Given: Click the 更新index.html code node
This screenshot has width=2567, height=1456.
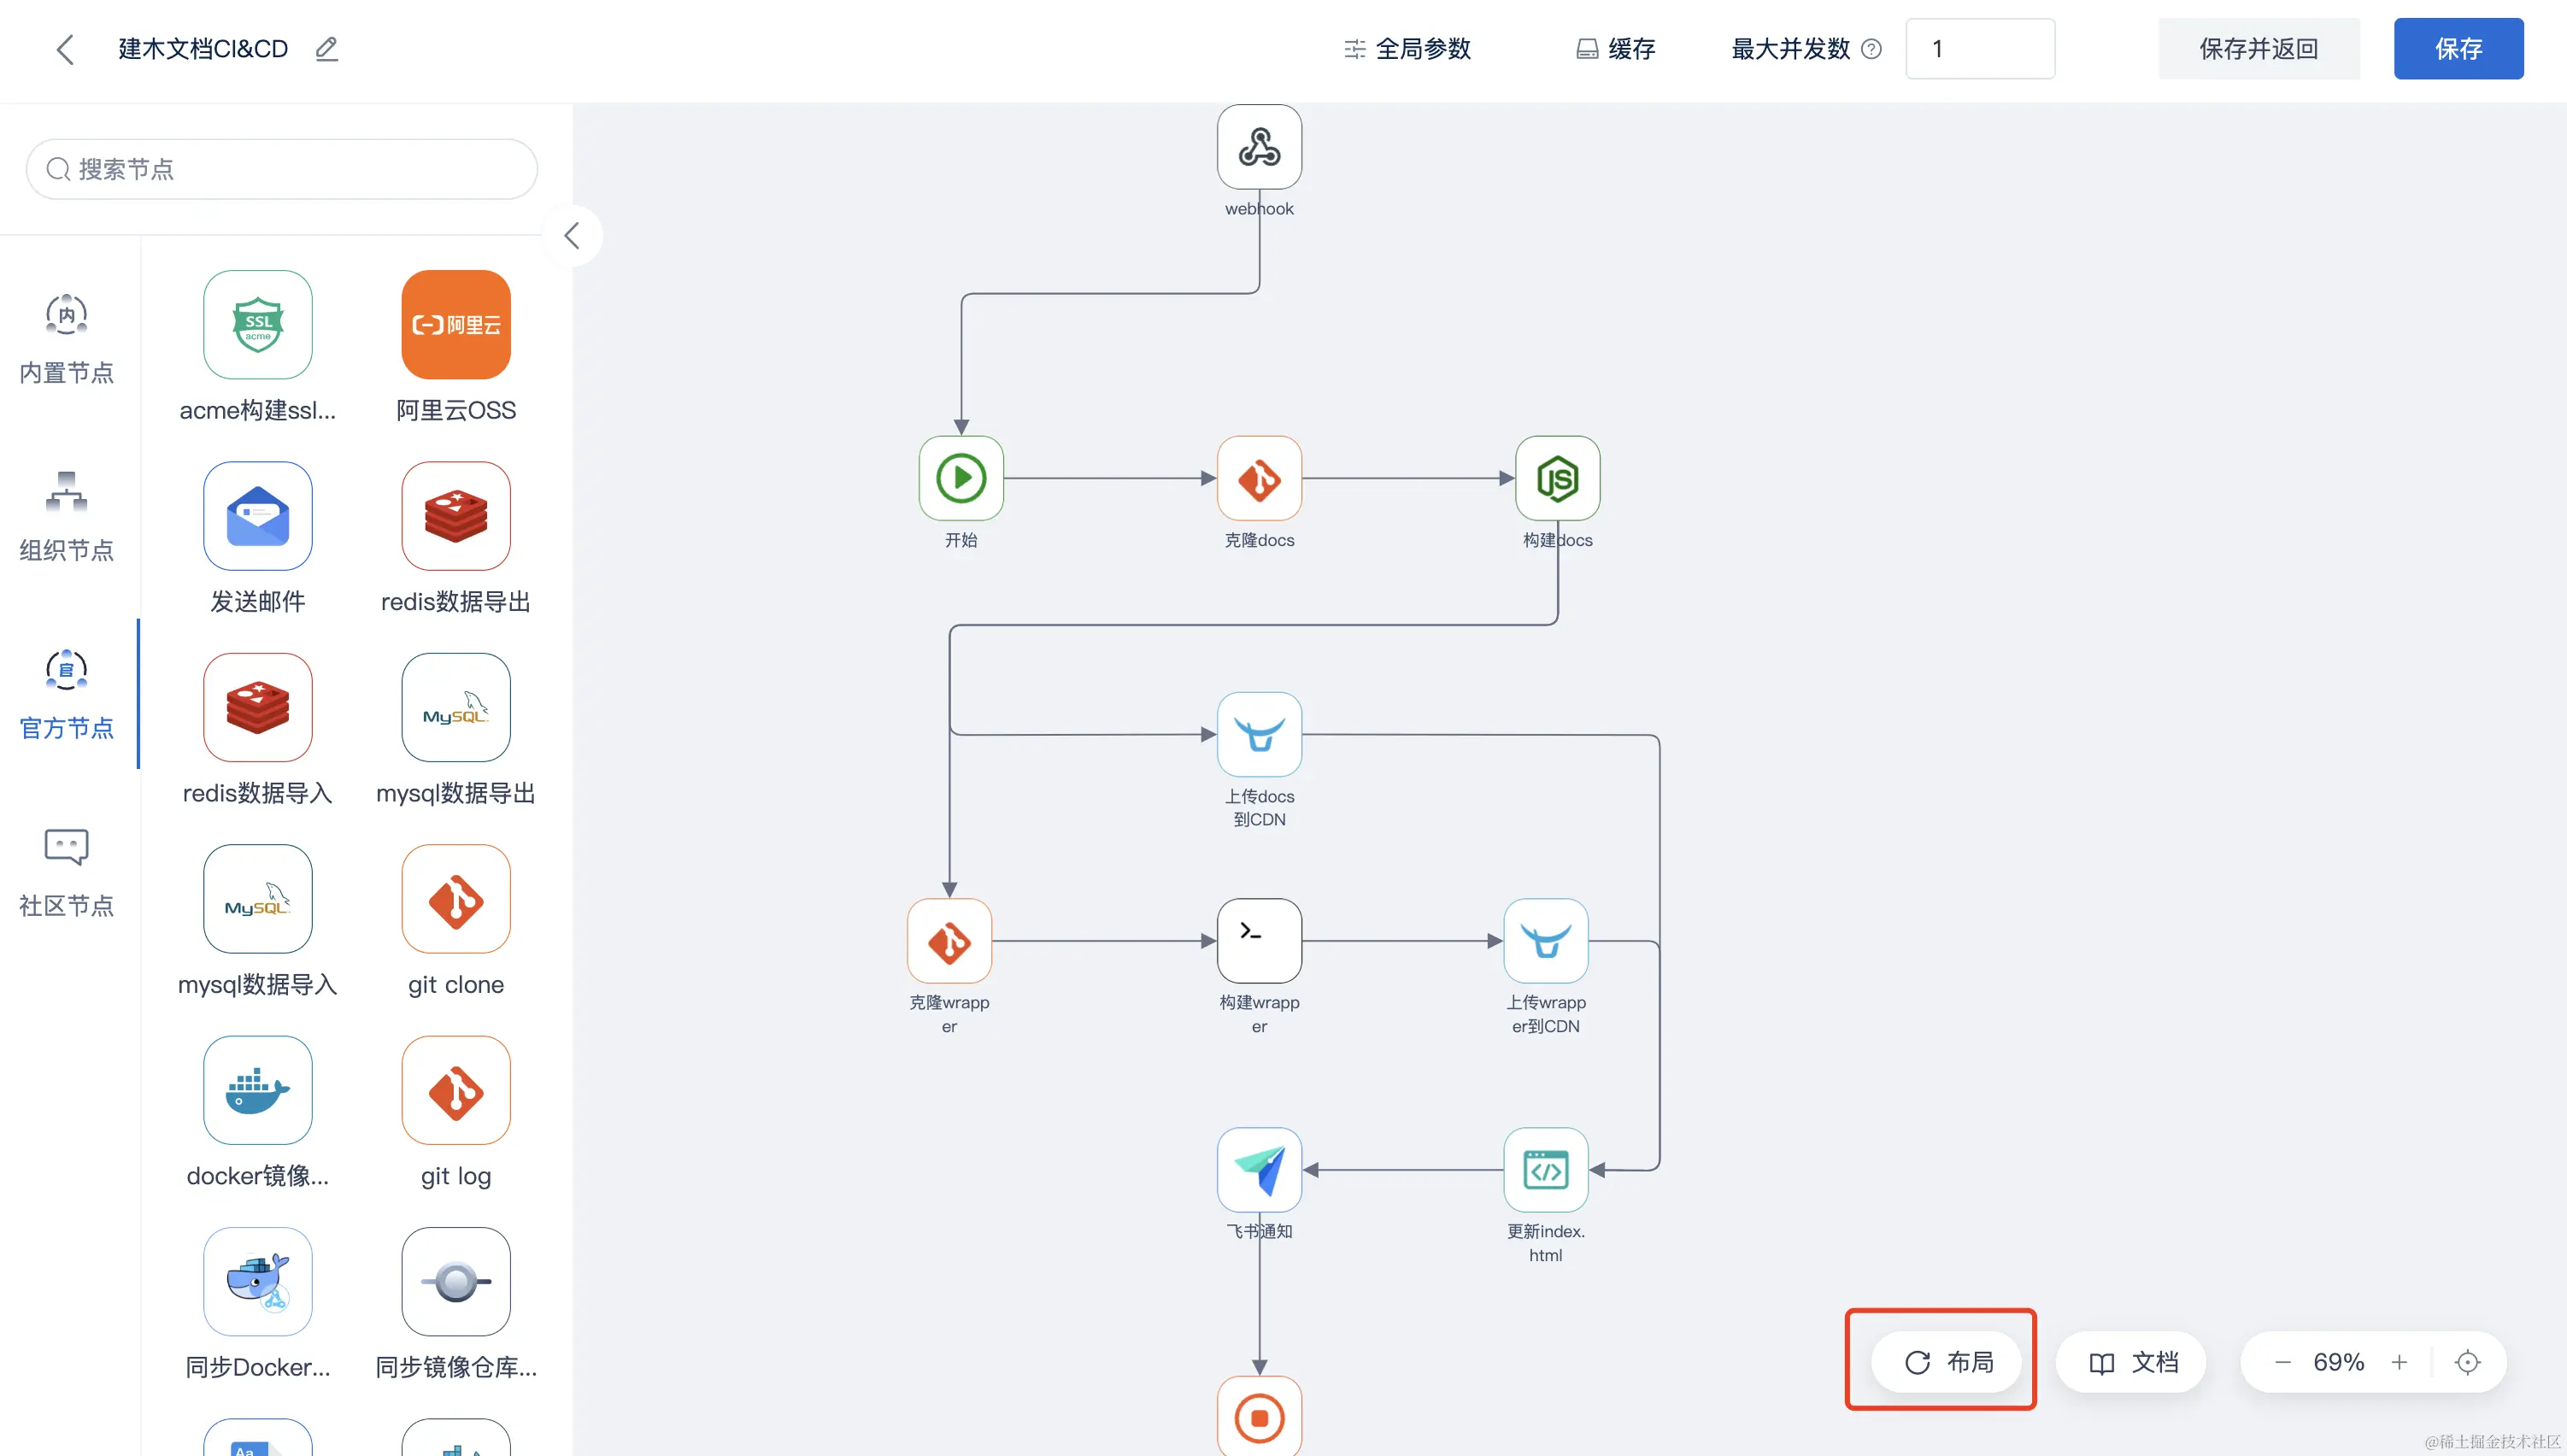Looking at the screenshot, I should point(1545,1170).
